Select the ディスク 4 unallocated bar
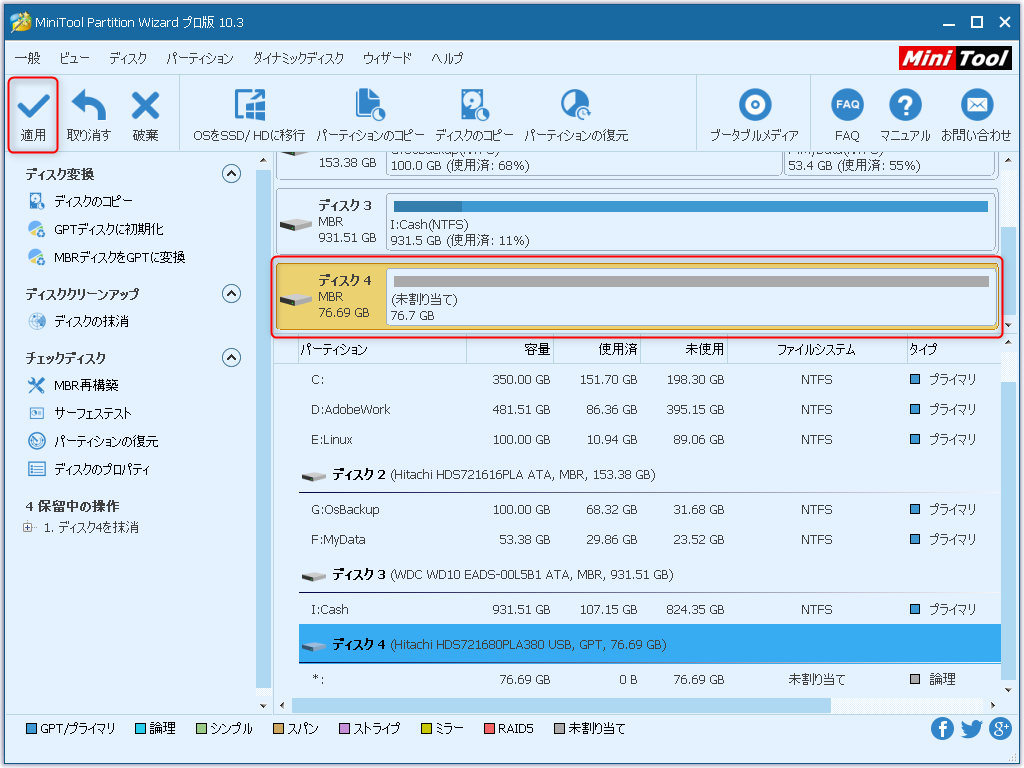The width and height of the screenshot is (1024, 768). [690, 297]
